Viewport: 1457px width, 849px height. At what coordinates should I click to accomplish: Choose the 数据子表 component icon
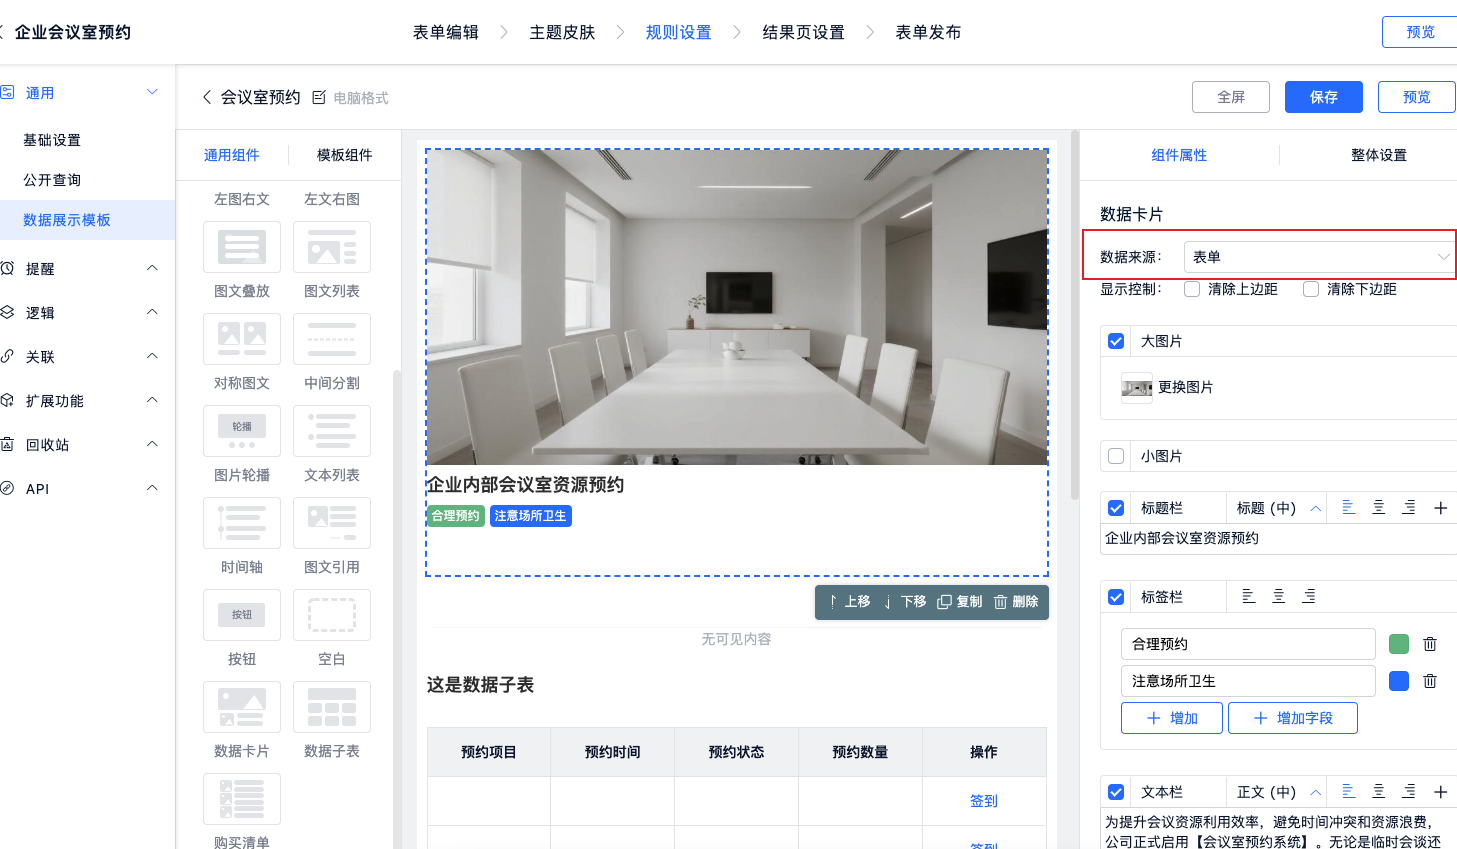coord(331,707)
